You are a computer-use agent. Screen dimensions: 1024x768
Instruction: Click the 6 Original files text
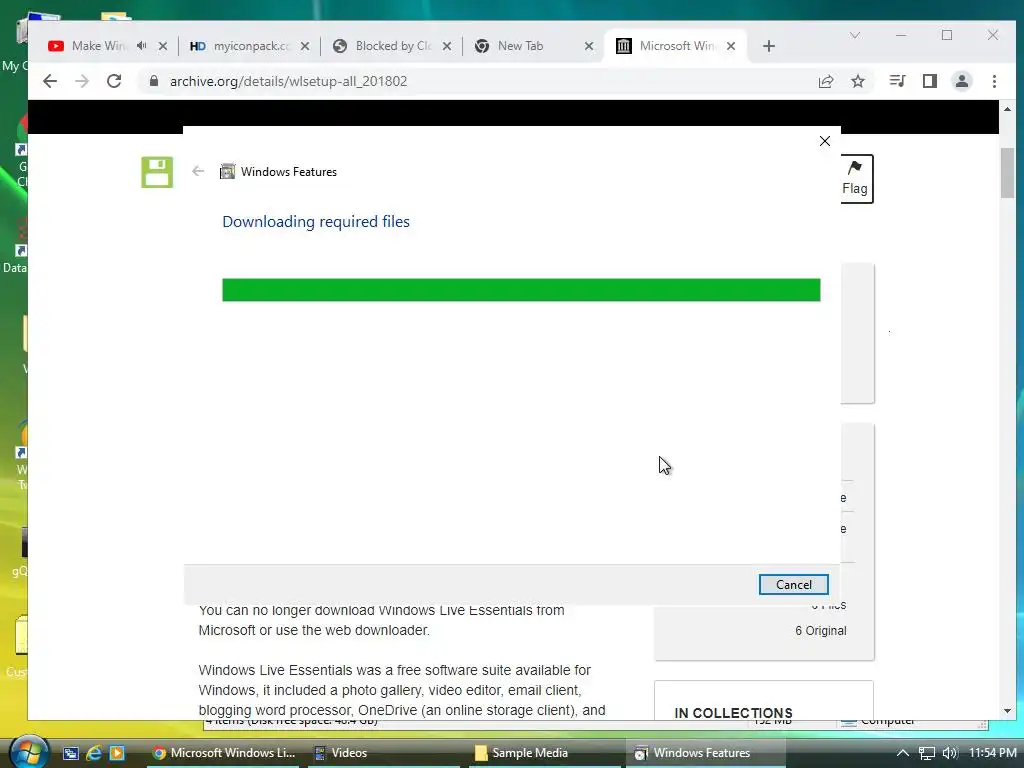(x=820, y=631)
